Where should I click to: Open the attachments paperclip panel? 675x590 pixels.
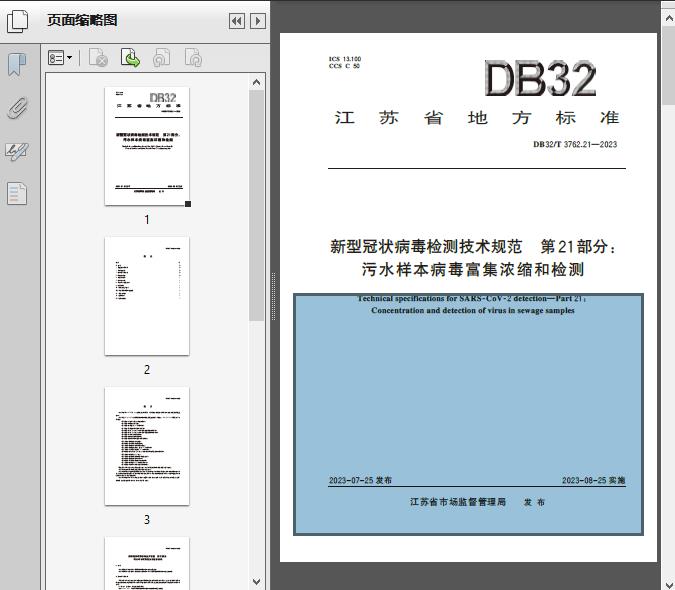click(18, 108)
